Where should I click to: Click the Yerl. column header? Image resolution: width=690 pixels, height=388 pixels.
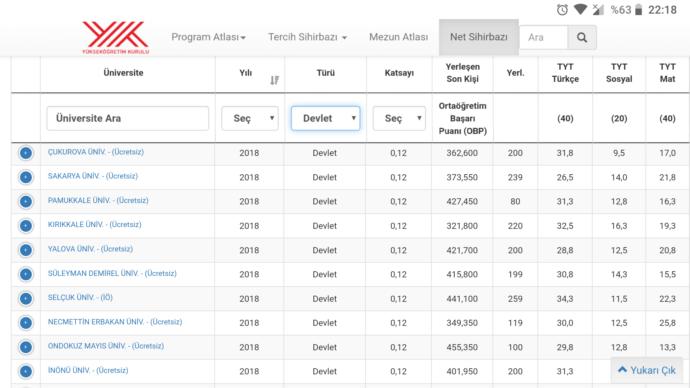tap(515, 73)
